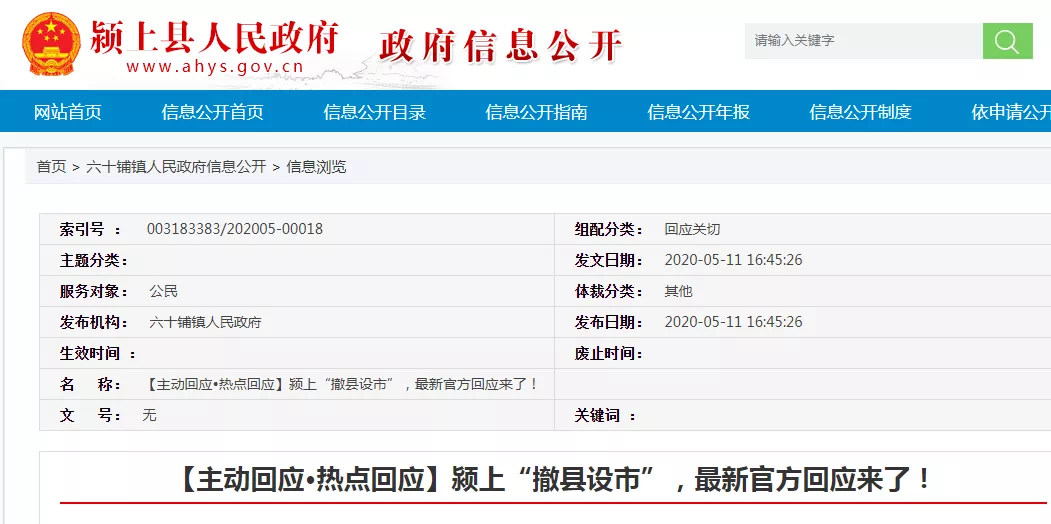Click the 服务对象 value 公民
Screen dimensions: 1051x524
click(164, 291)
